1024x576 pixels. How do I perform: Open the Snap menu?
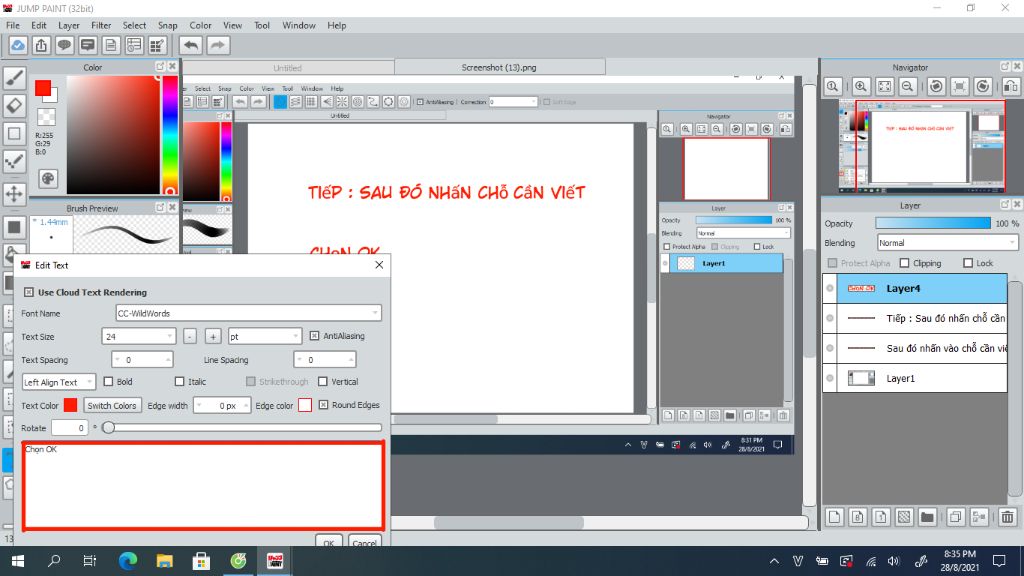click(167, 25)
